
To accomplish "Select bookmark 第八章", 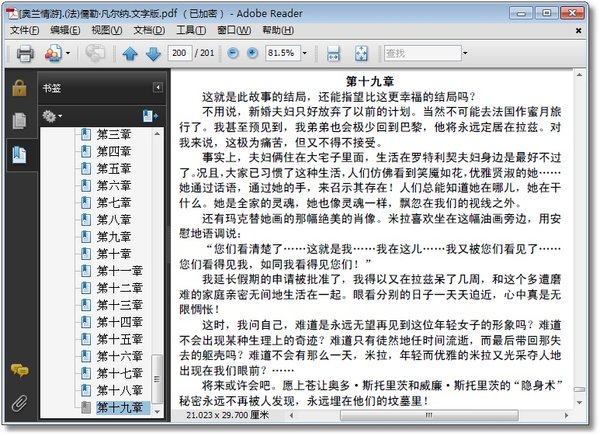I will (x=114, y=220).
